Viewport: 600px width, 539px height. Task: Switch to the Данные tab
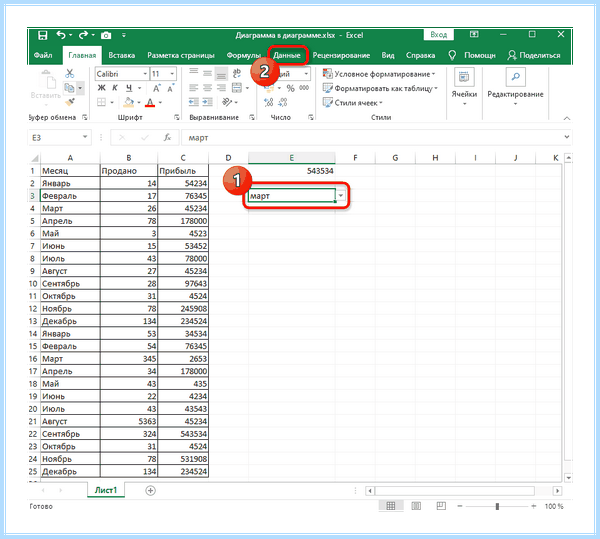287,55
